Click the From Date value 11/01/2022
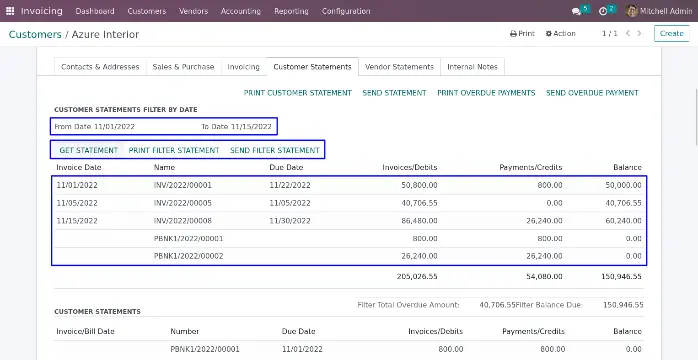Viewport: 698px width, 360px height. (114, 126)
